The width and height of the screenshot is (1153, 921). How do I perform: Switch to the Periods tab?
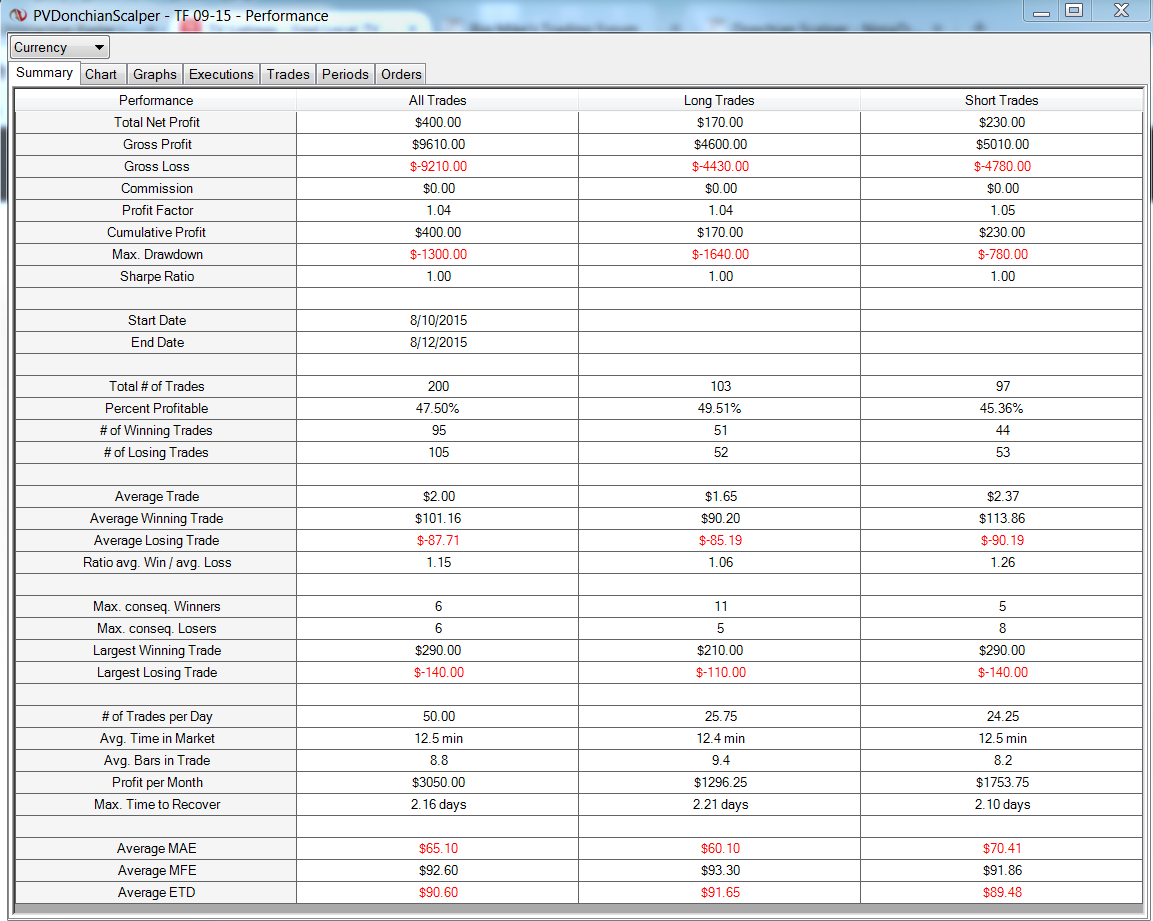(345, 74)
